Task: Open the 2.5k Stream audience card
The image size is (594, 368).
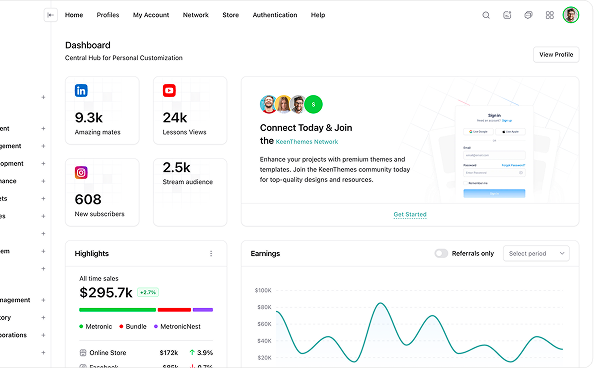Action: (x=190, y=193)
